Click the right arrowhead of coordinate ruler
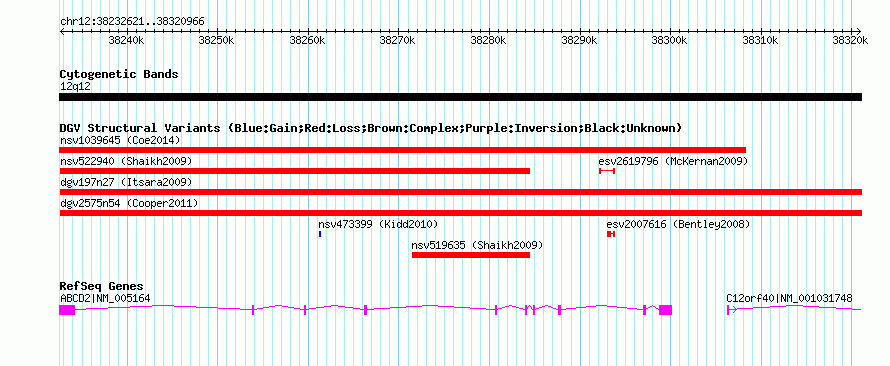 [x=858, y=31]
